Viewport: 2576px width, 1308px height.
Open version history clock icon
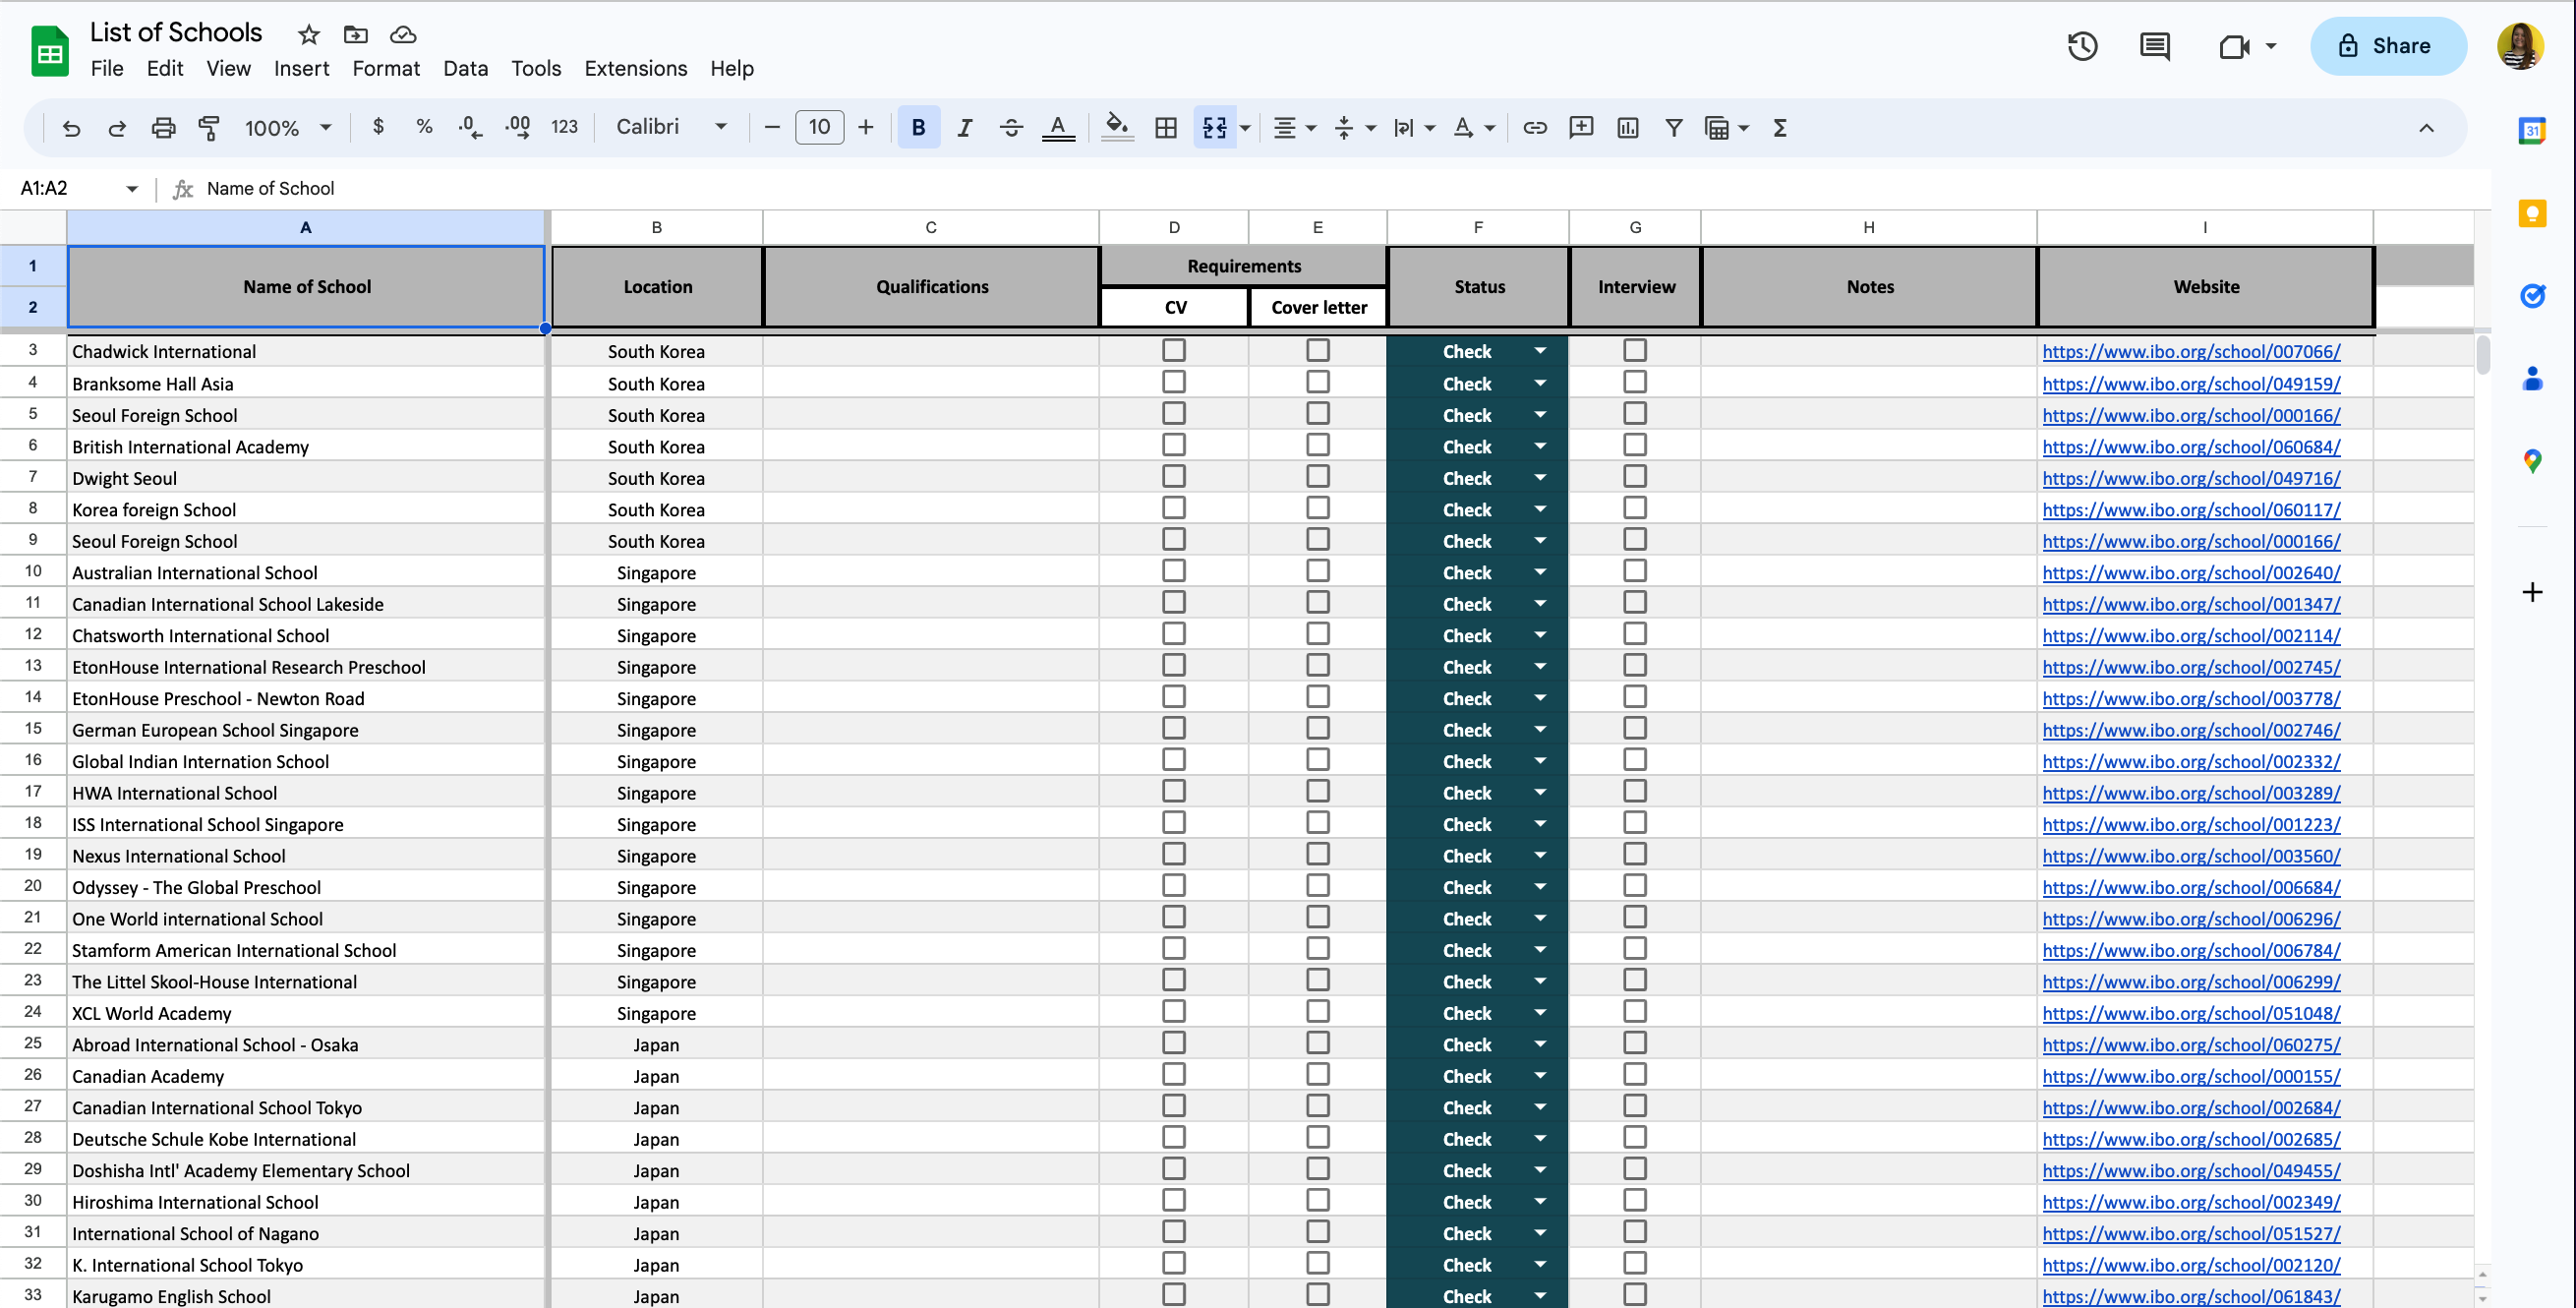coord(2082,46)
